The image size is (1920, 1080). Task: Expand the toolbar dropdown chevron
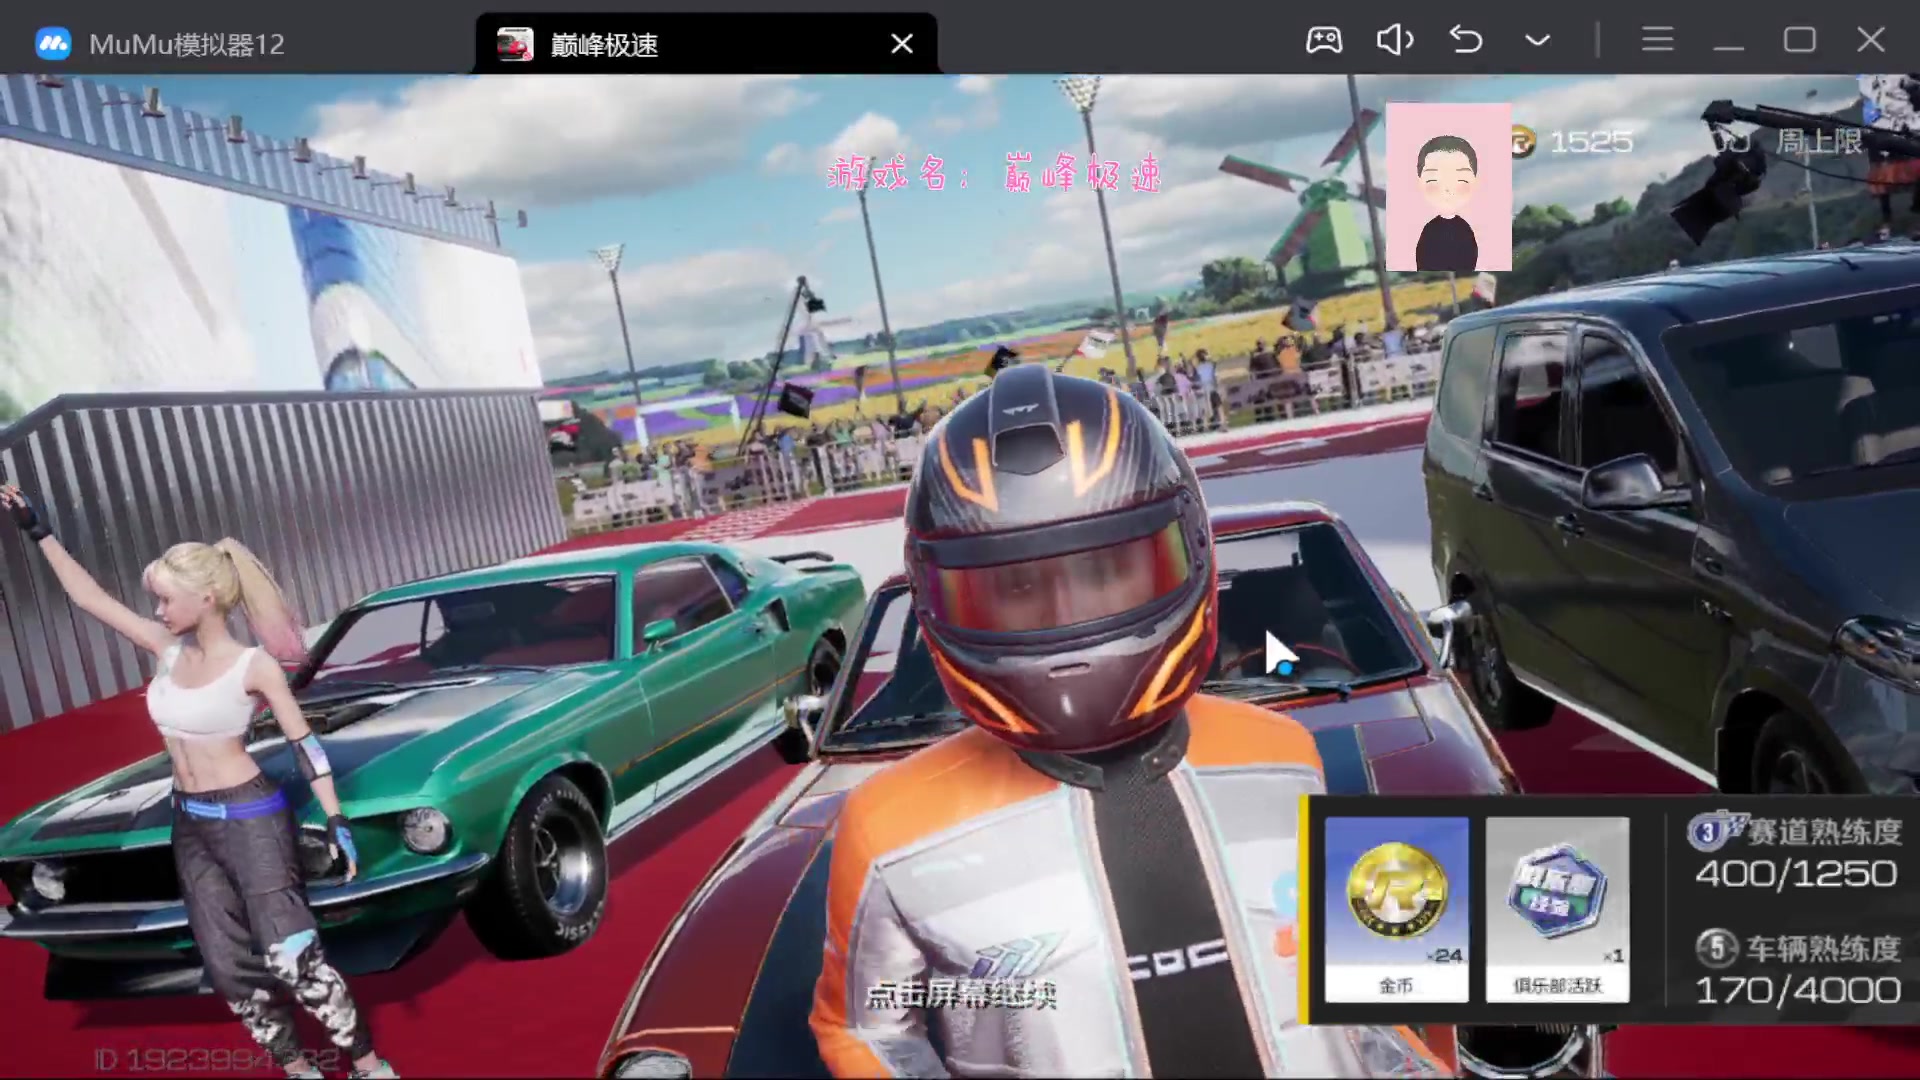[x=1538, y=41]
